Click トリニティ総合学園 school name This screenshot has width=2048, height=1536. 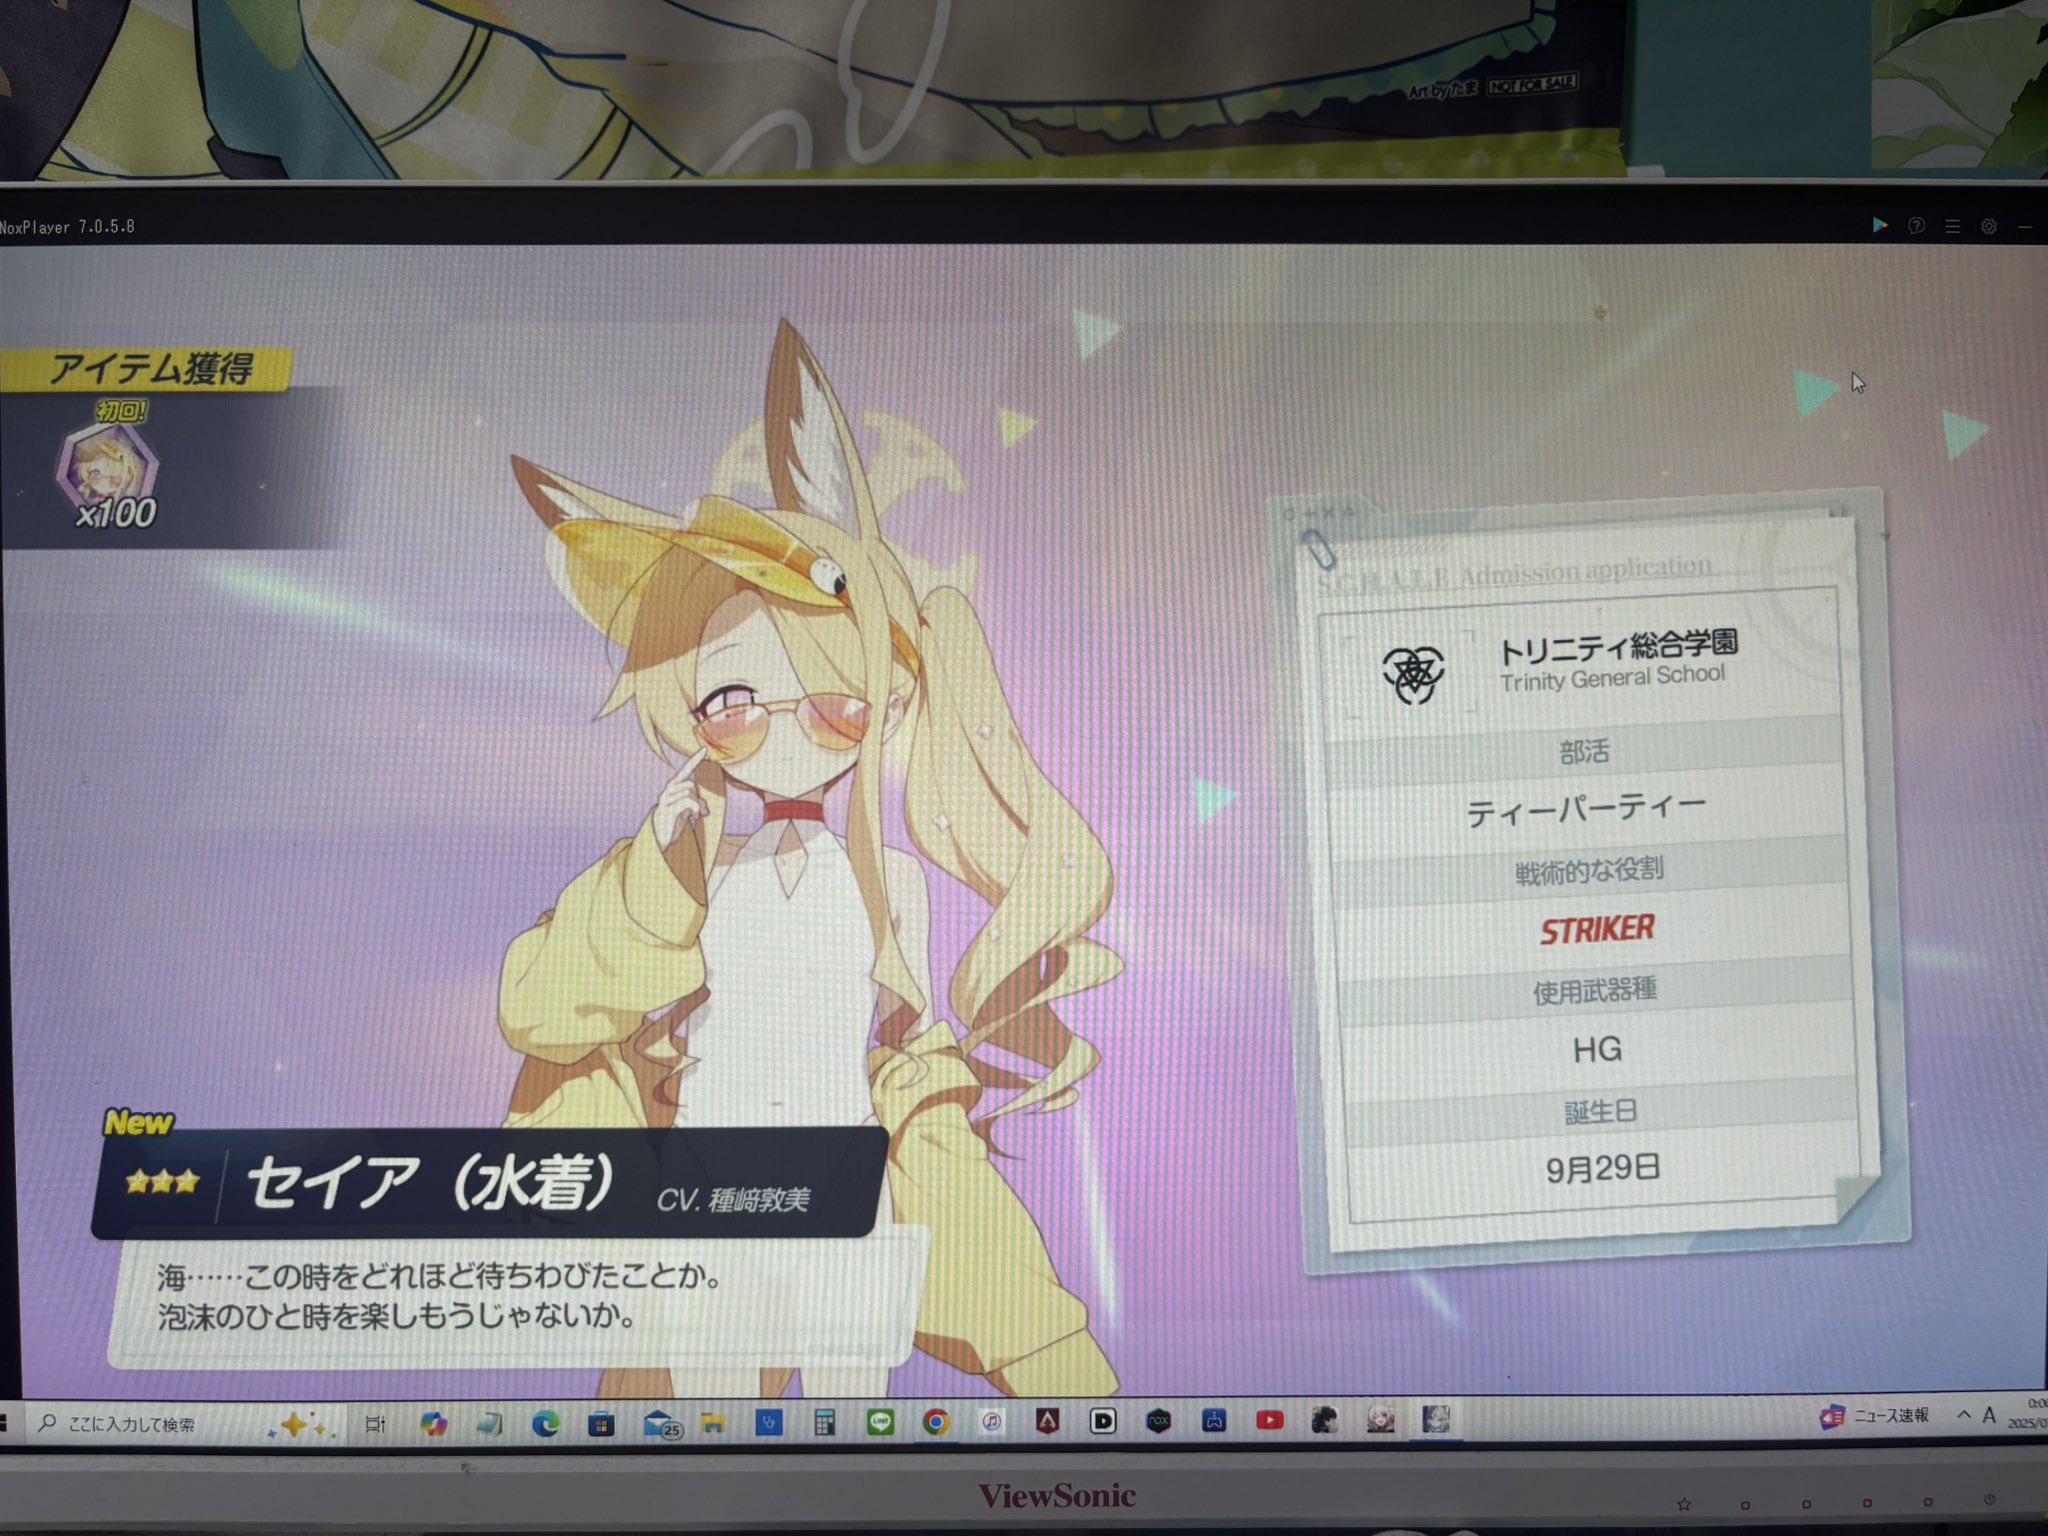coord(1618,647)
